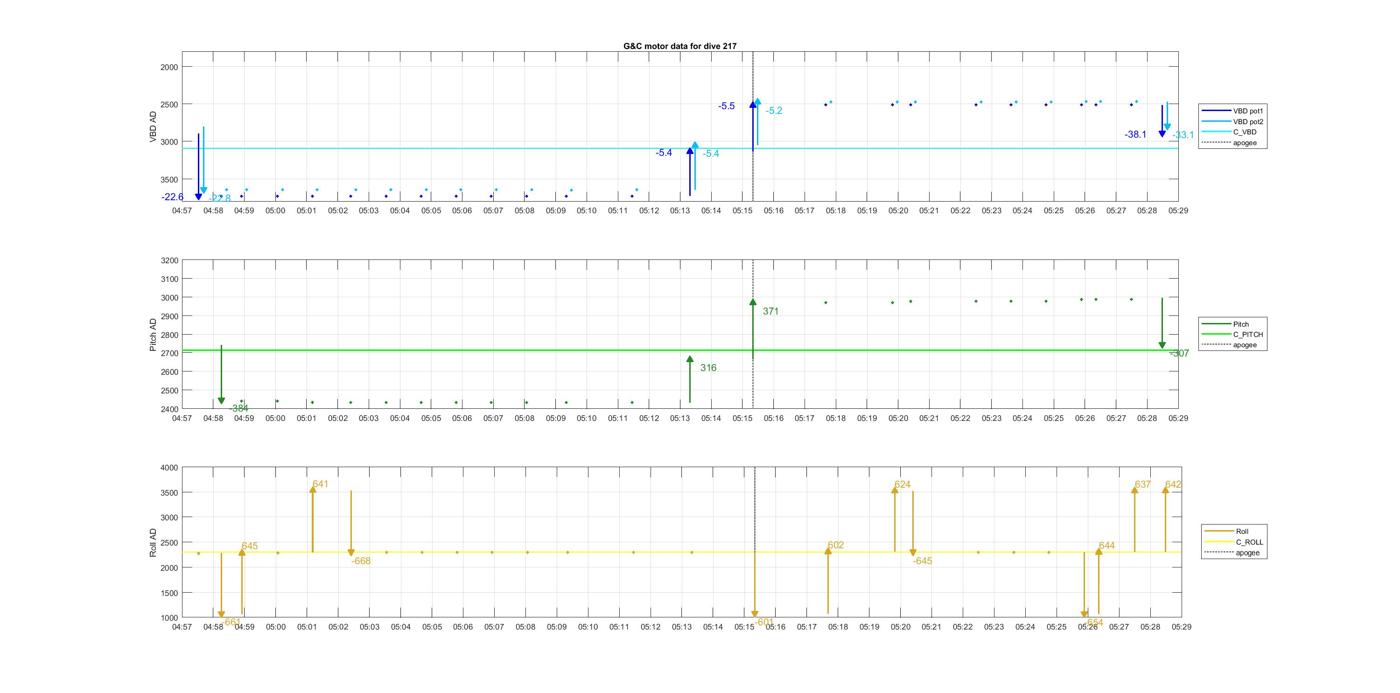Viewport: 1400px width, 693px height.
Task: Click the "Pitch AD" y-axis label
Action: pos(153,335)
